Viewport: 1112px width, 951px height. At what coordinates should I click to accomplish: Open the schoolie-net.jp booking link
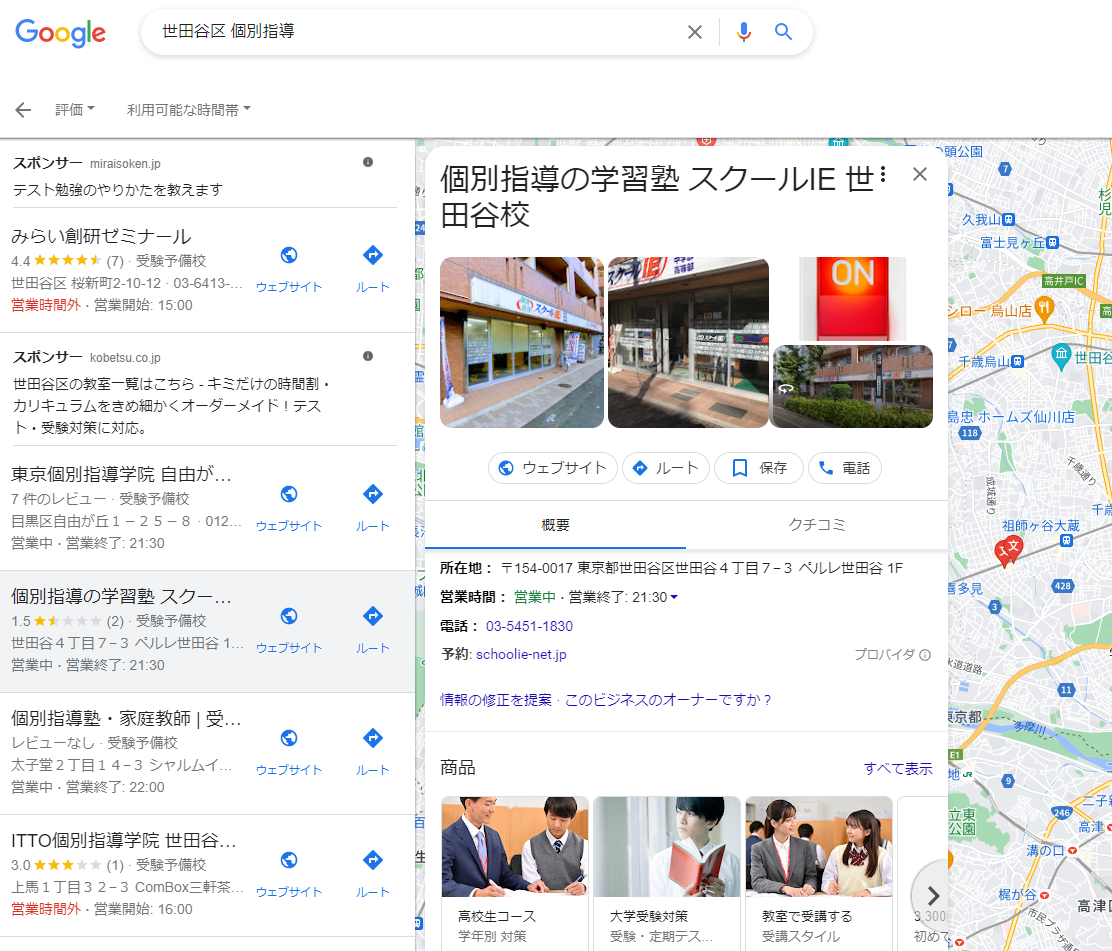[x=521, y=655]
